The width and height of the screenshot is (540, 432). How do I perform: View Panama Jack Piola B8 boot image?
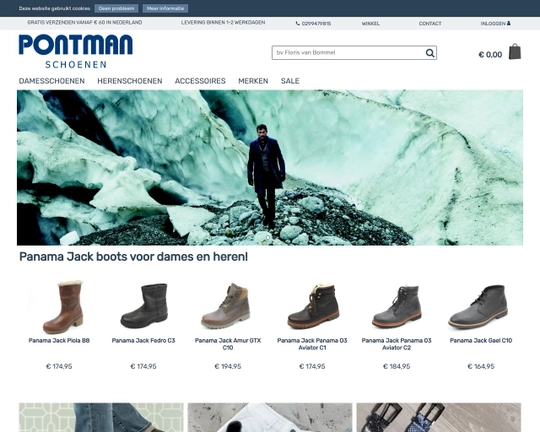(x=63, y=306)
